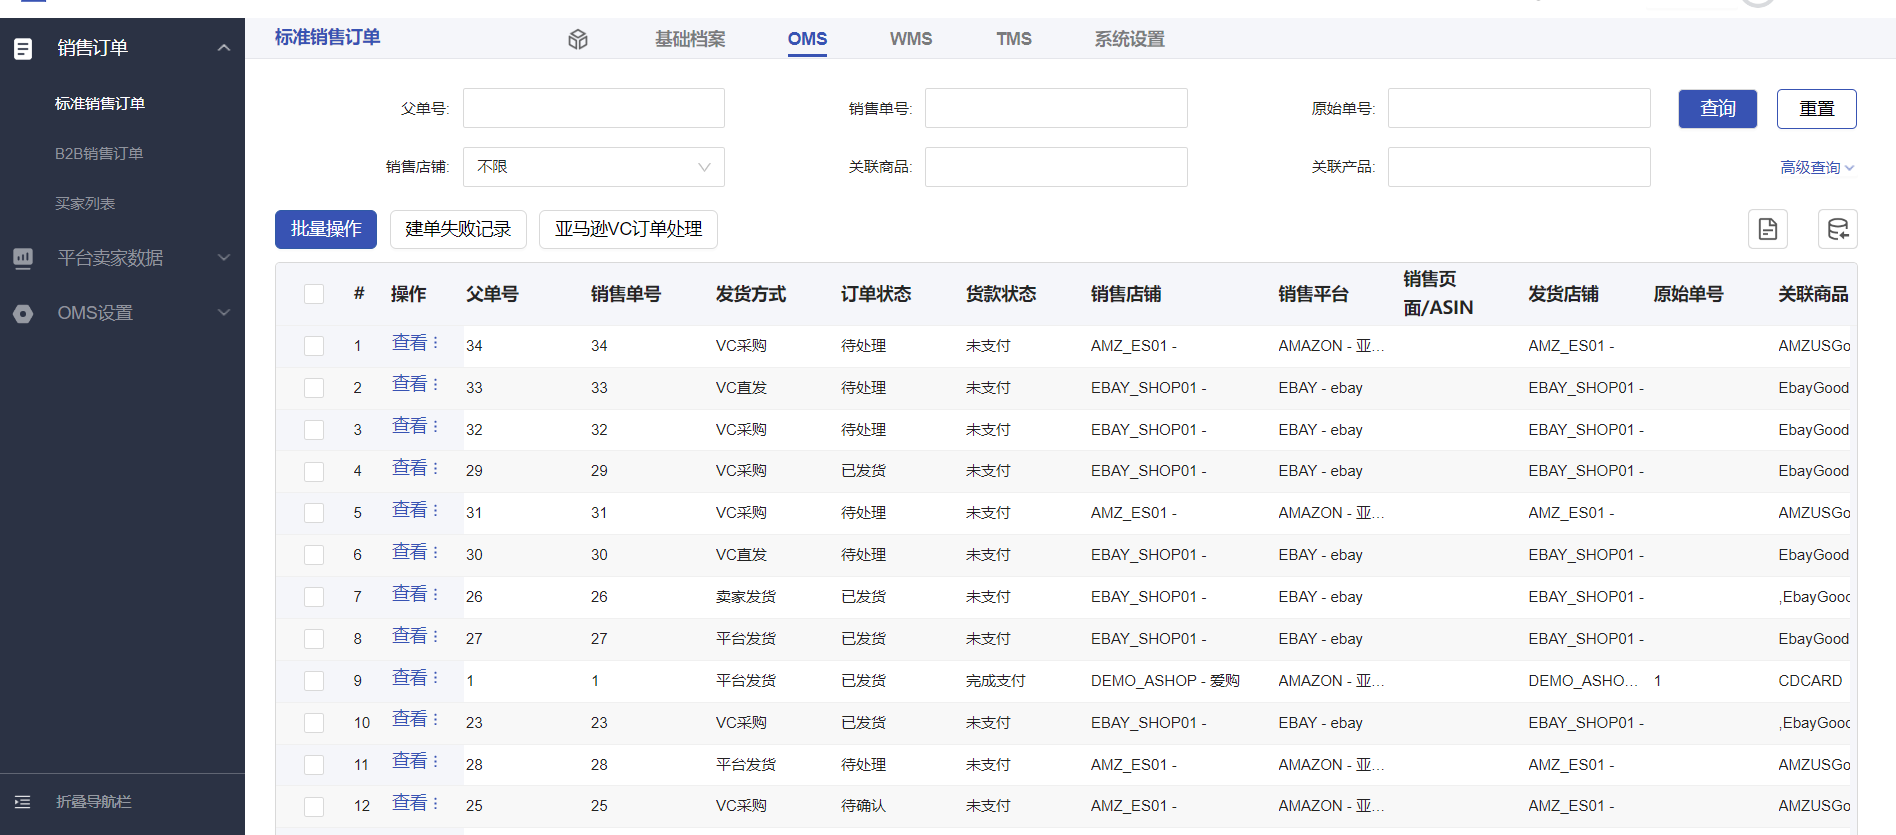Open 标准销售订单 in the sidebar

click(x=100, y=103)
